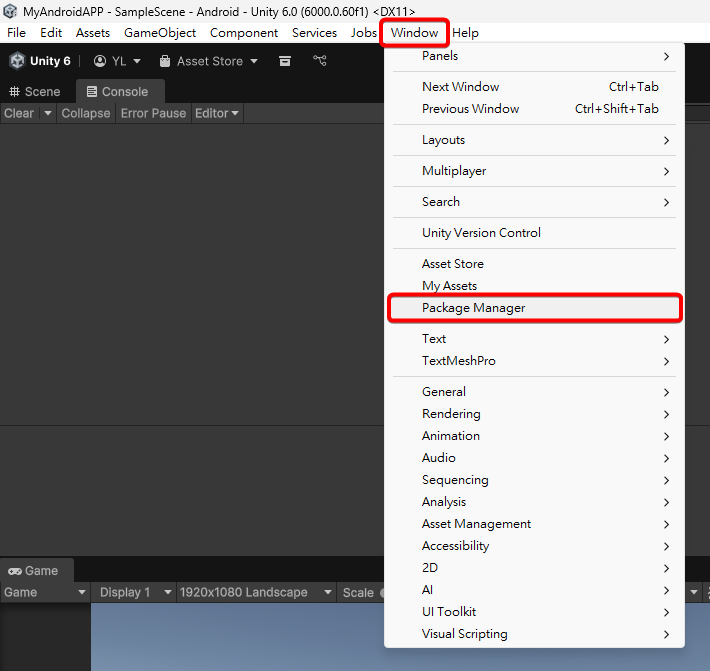The image size is (710, 671).
Task: Select the Game view tab
Action: [x=34, y=570]
